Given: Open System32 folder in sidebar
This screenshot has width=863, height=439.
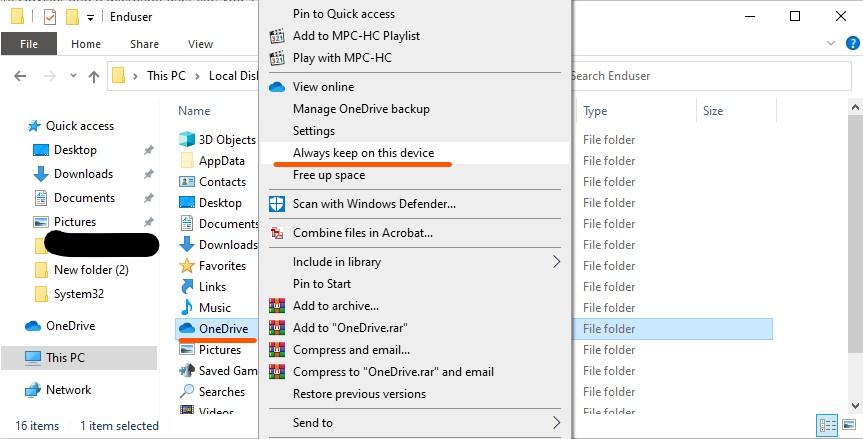Looking at the screenshot, I should 79,294.
